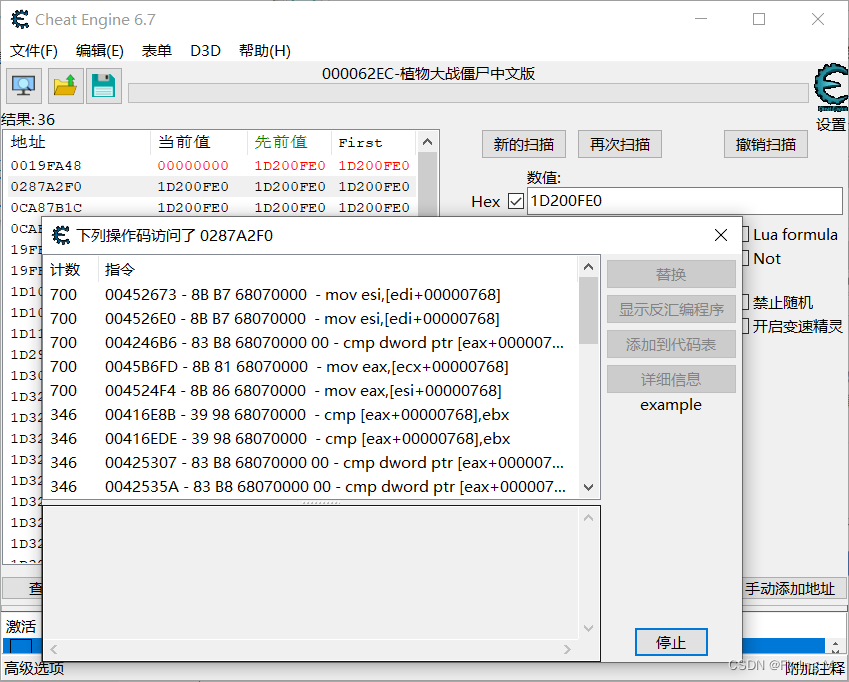This screenshot has height=682, width=849.
Task: Click the 计数 column header
Action: [71, 270]
